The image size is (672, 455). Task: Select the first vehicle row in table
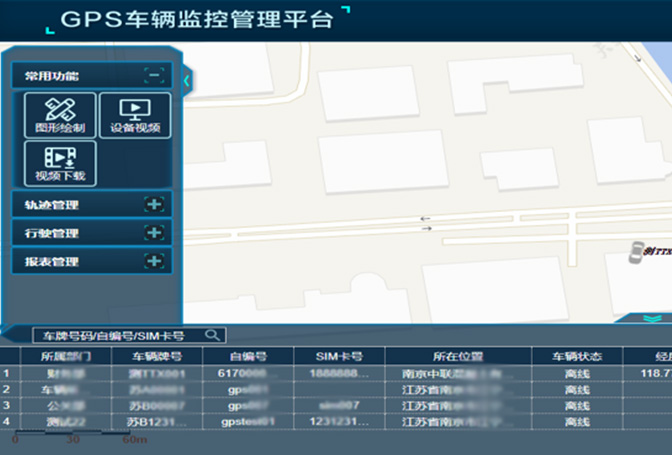coord(300,373)
